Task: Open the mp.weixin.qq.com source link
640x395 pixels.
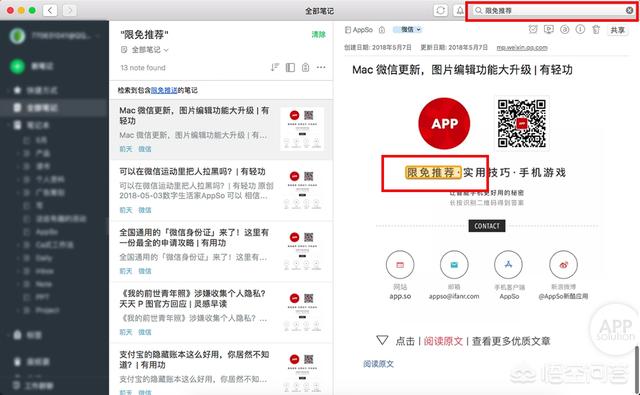Action: pos(522,47)
